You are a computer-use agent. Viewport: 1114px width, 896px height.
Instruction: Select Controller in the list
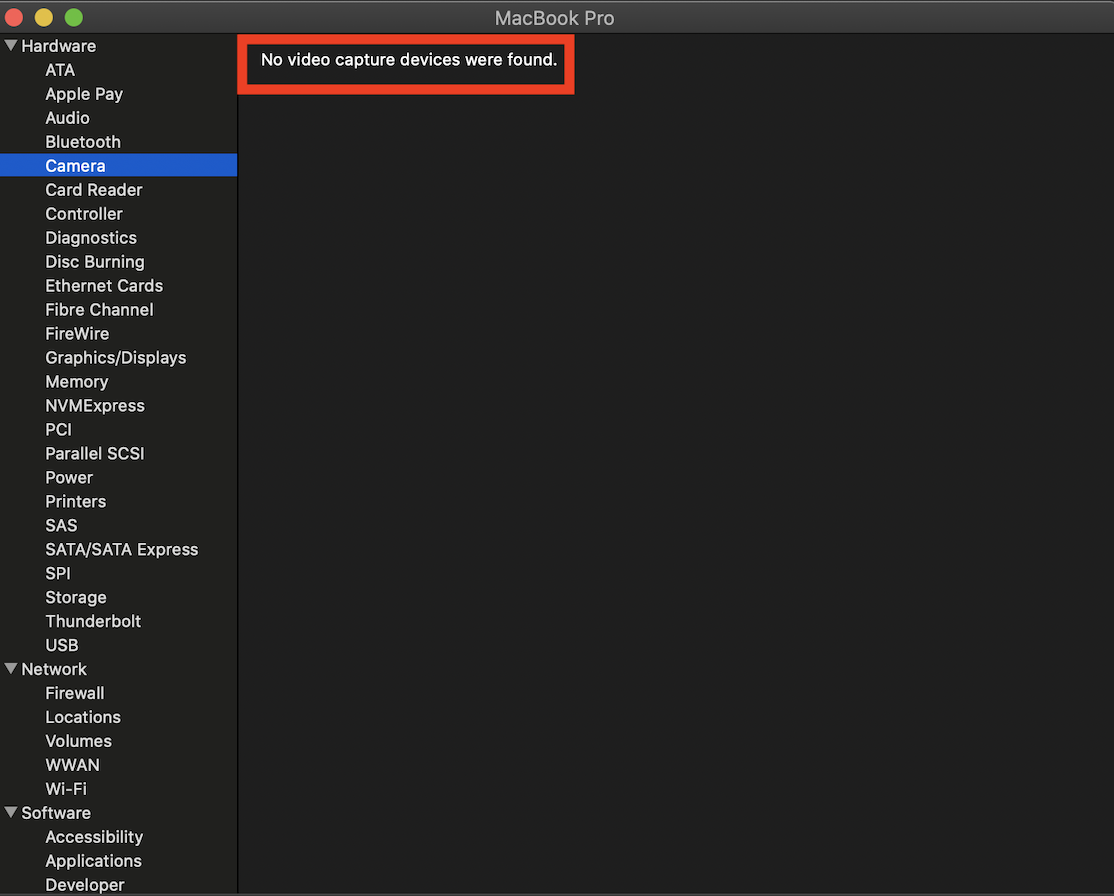pos(84,214)
